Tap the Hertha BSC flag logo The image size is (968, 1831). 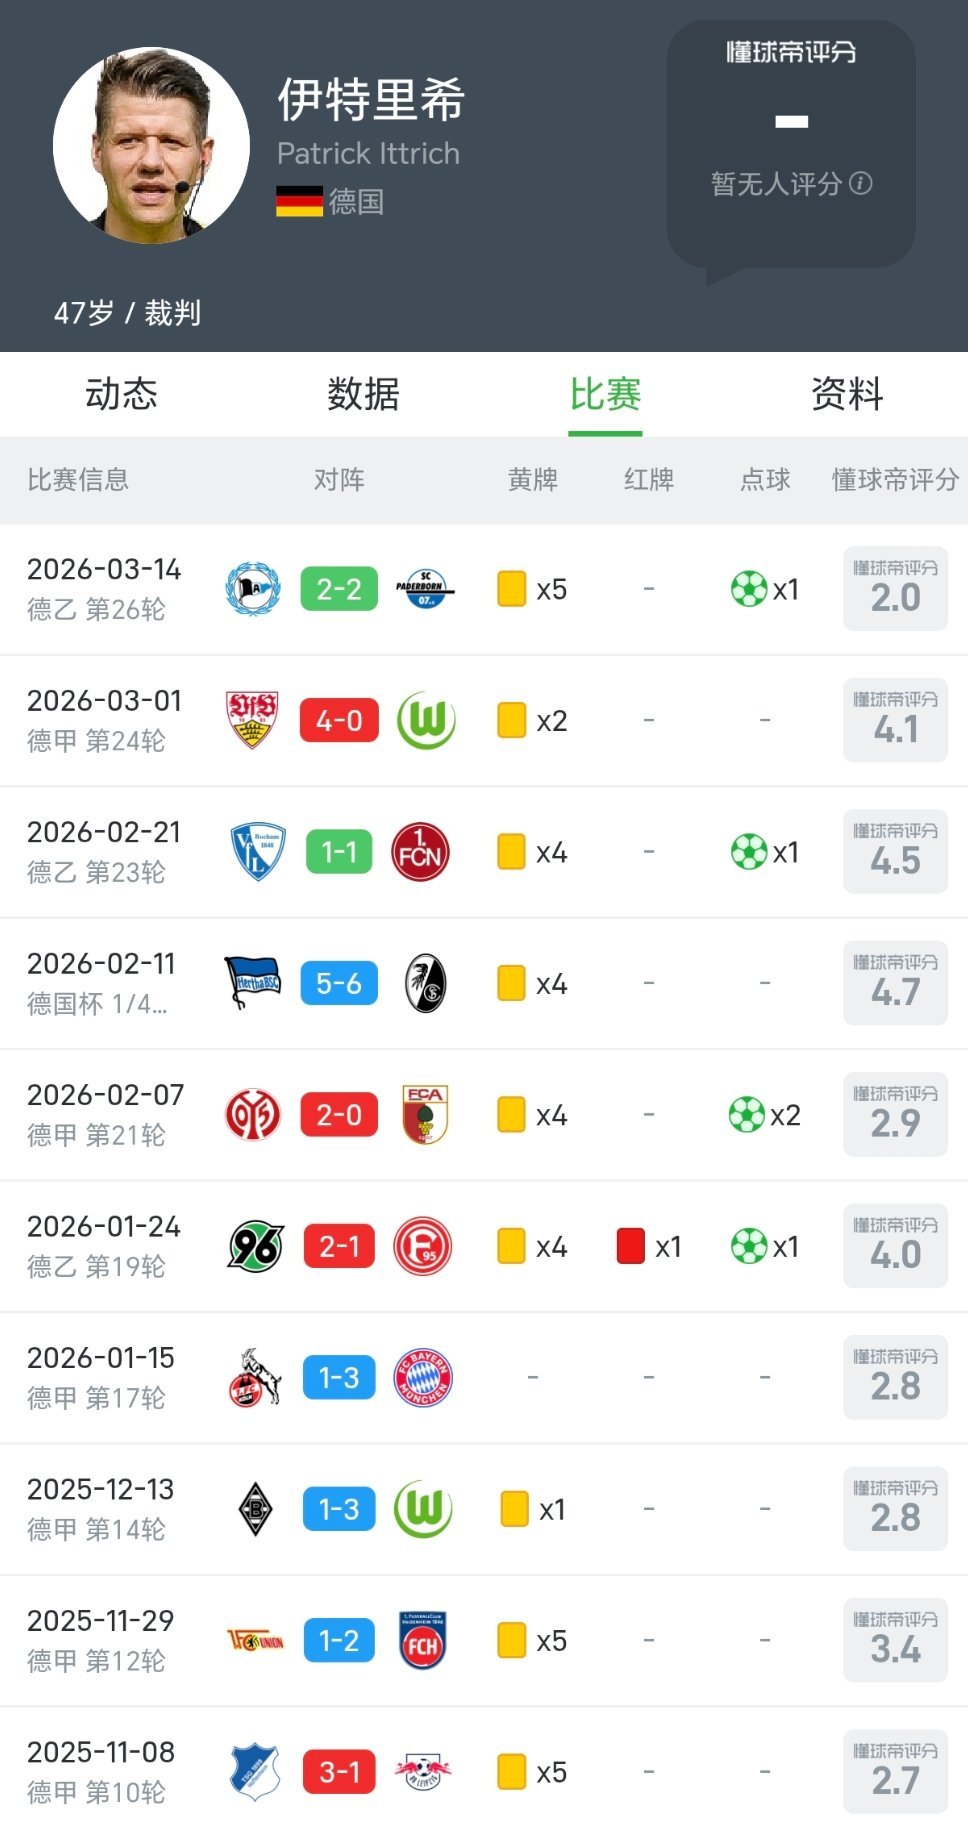(x=253, y=983)
